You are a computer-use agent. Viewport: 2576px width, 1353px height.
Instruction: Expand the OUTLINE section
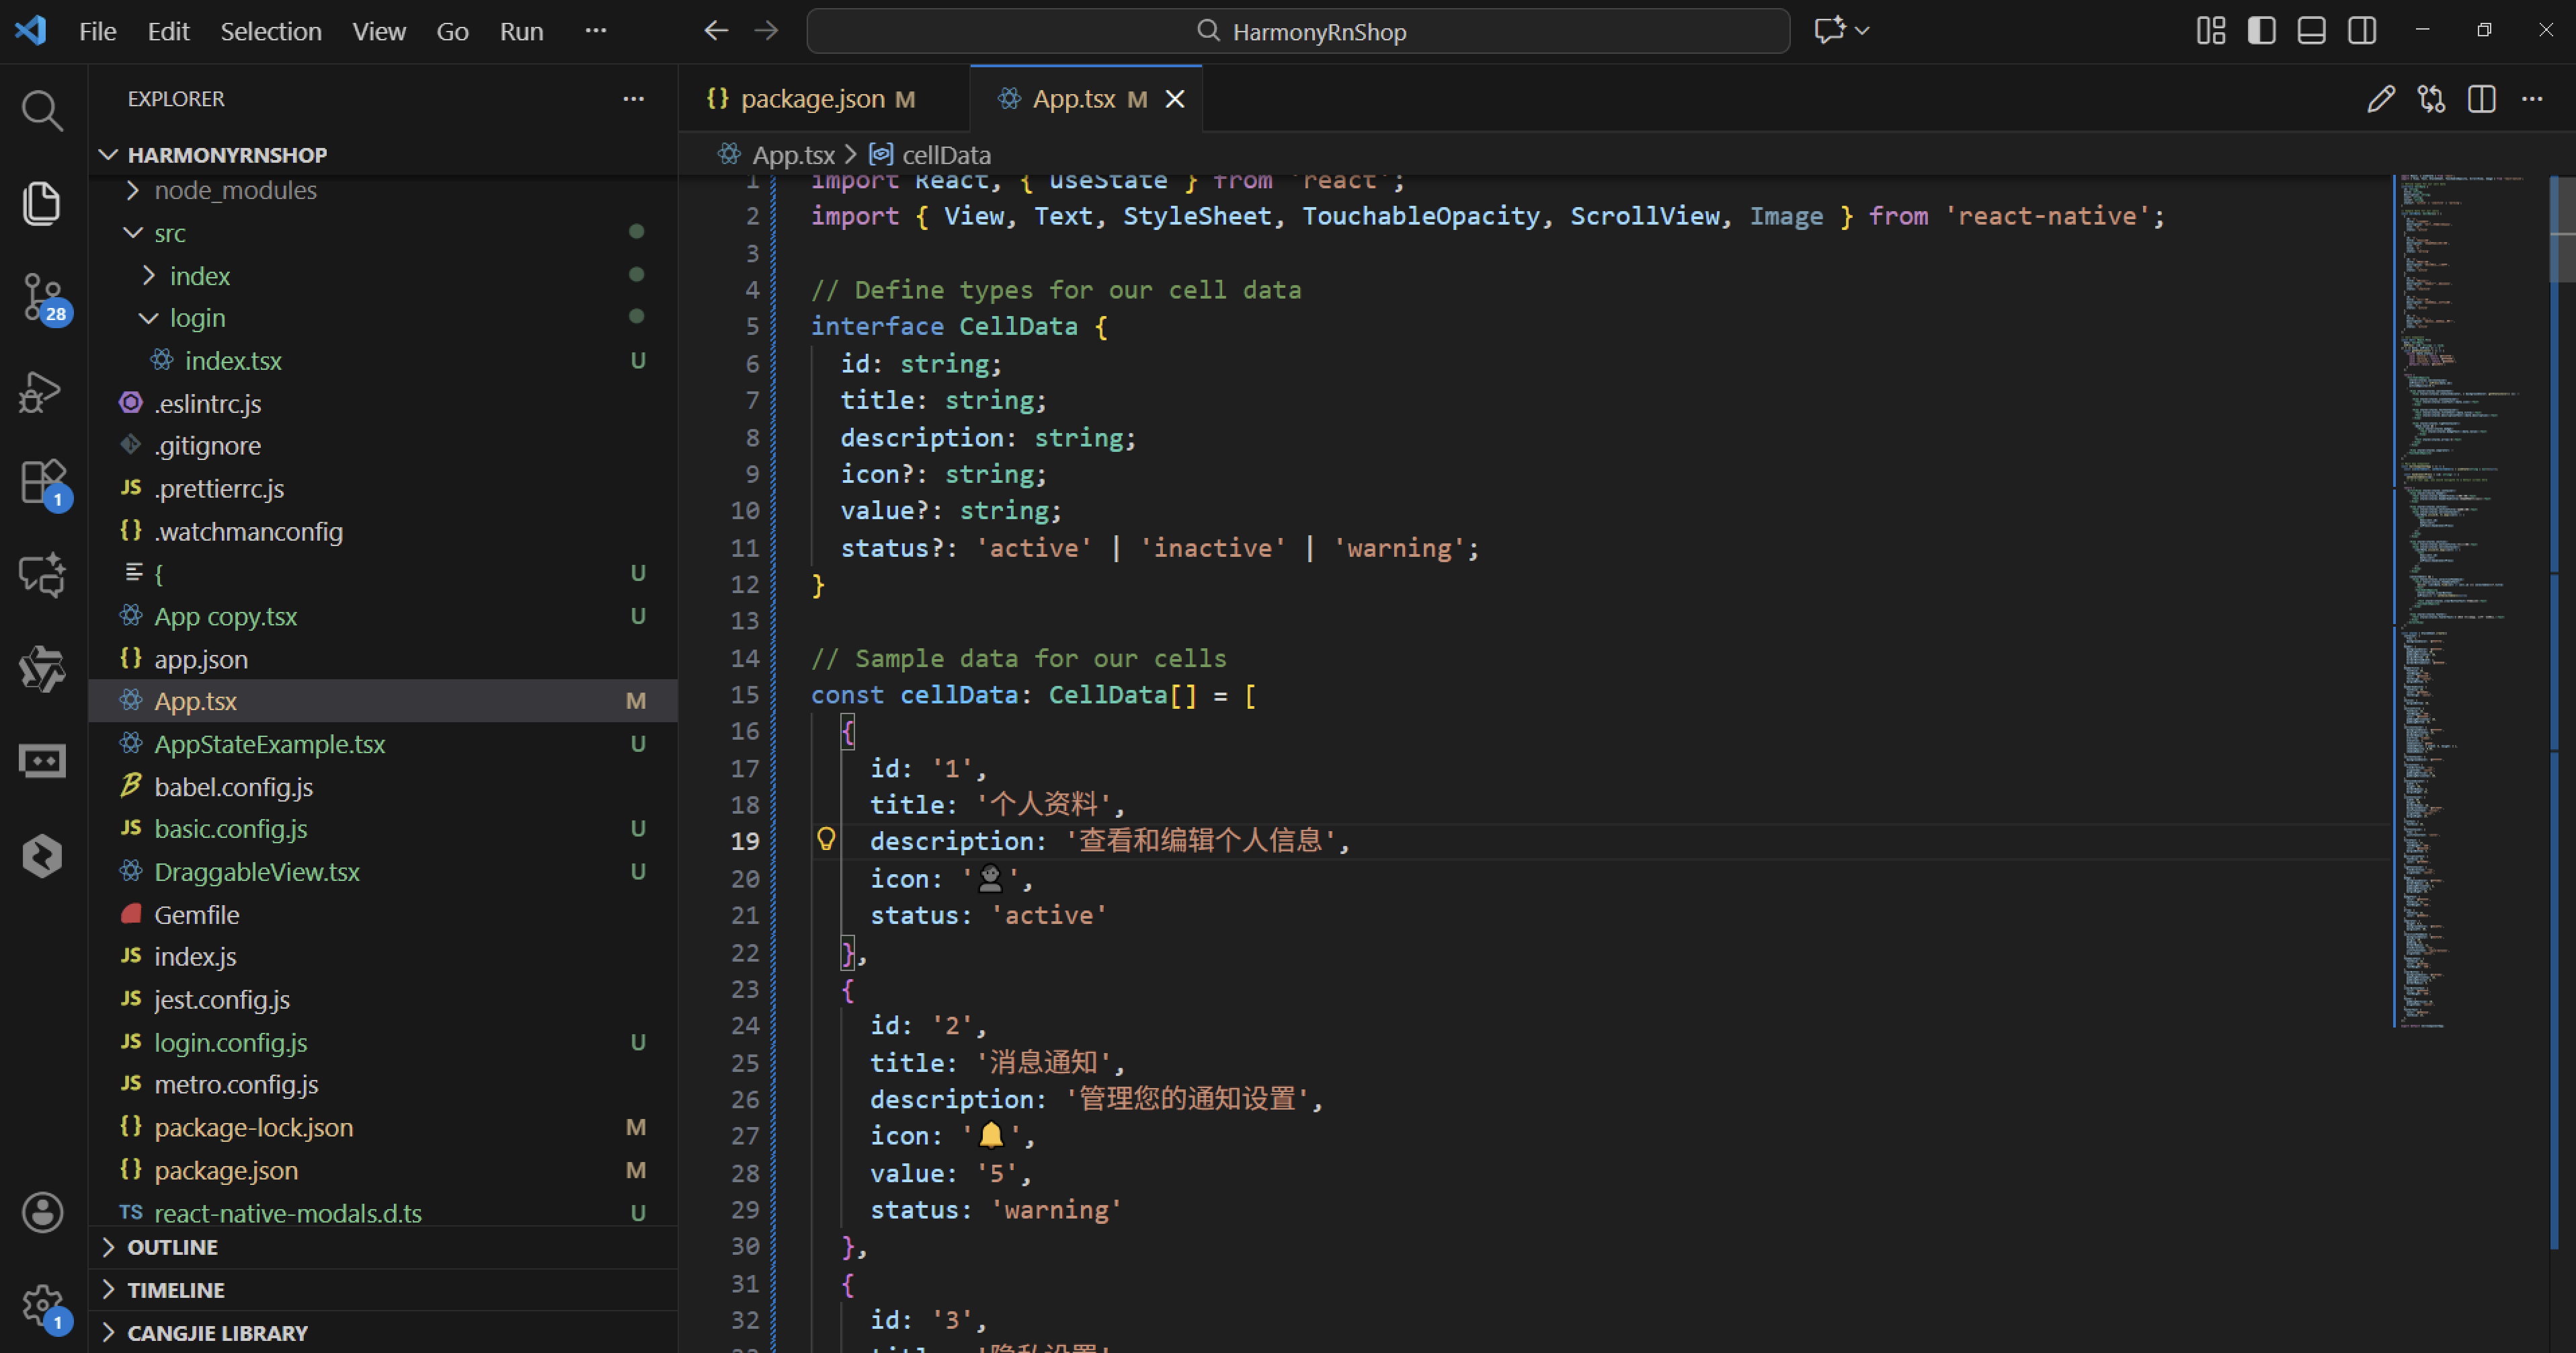172,1247
